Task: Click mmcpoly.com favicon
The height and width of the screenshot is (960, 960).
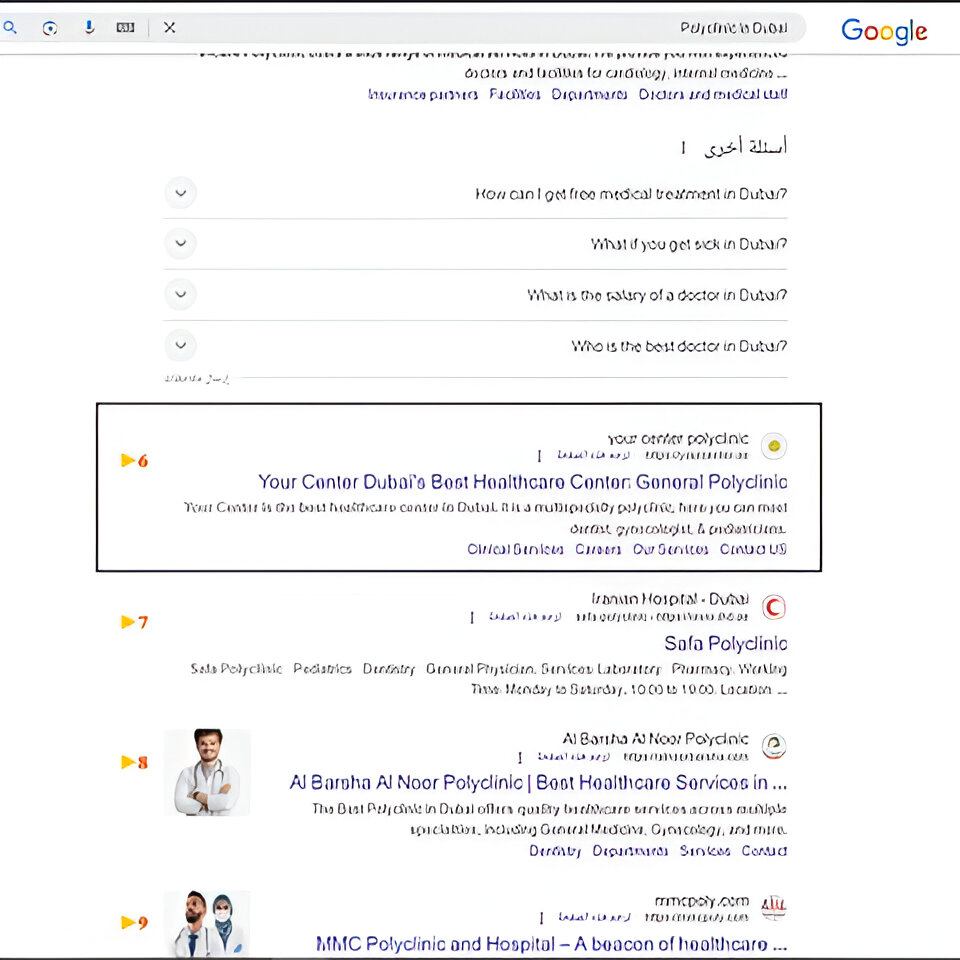Action: pyautogui.click(x=774, y=907)
